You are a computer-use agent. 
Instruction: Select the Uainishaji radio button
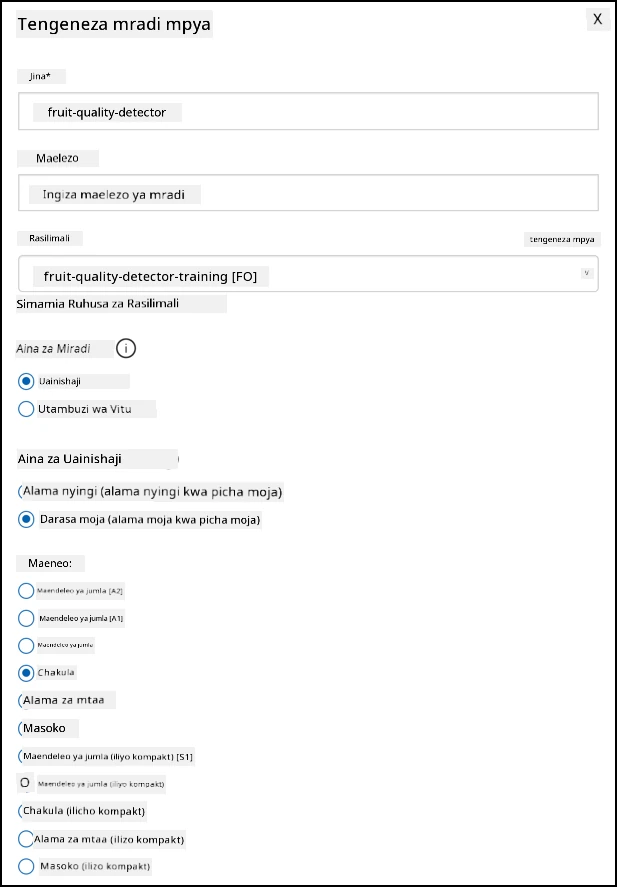coord(26,381)
